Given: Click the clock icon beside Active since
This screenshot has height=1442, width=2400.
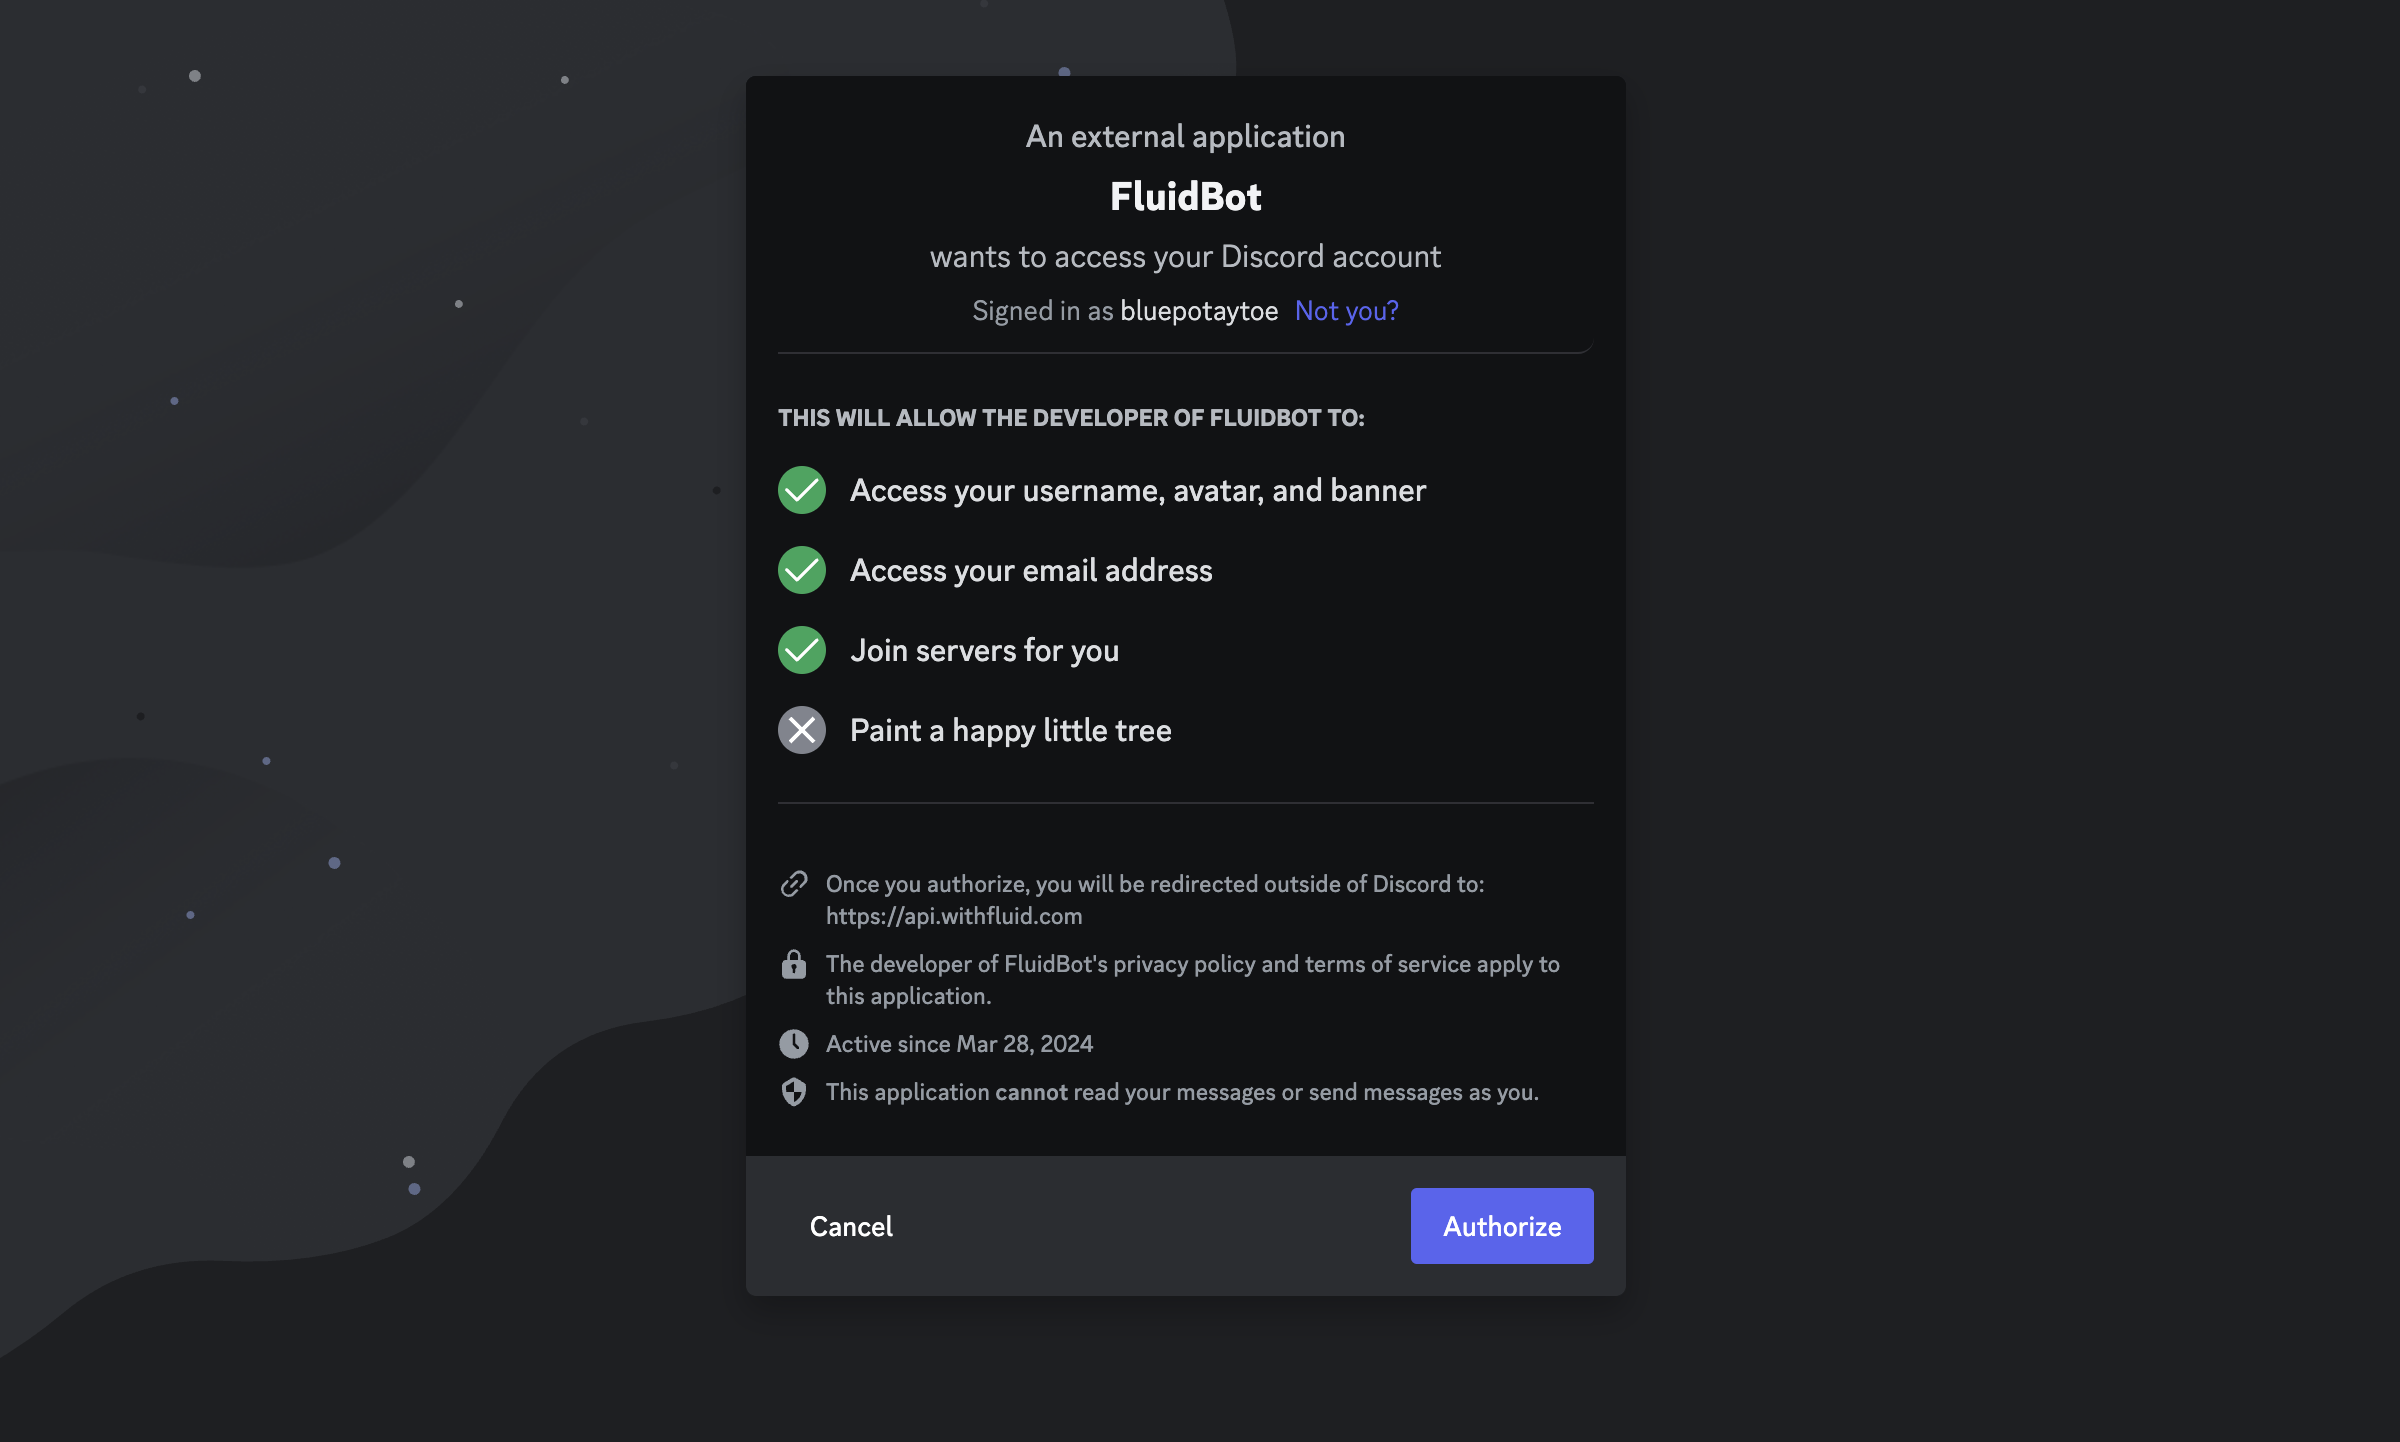Looking at the screenshot, I should click(794, 1044).
